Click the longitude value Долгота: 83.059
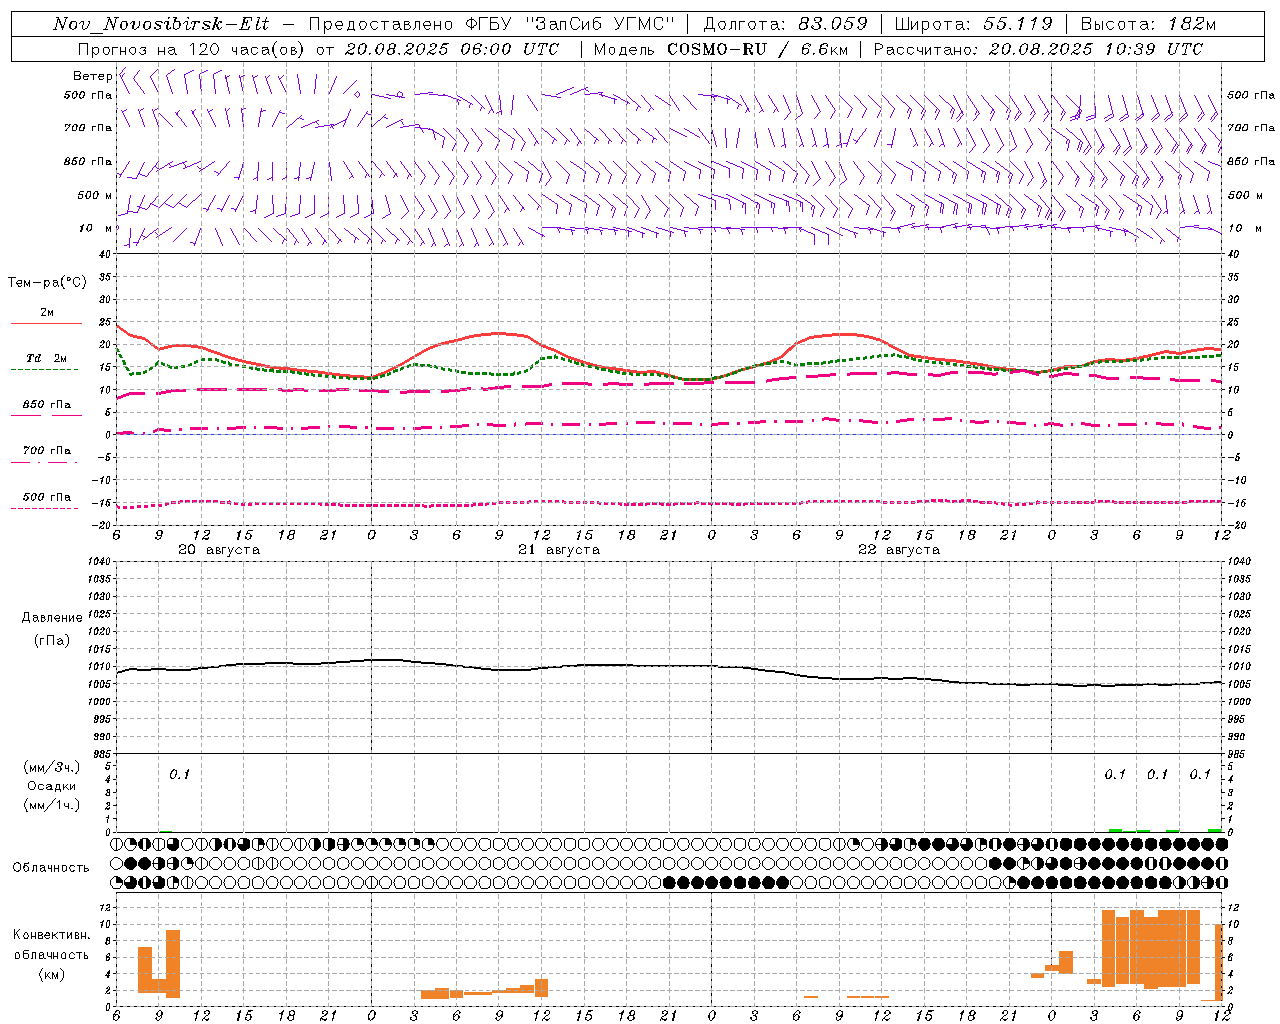 click(785, 24)
